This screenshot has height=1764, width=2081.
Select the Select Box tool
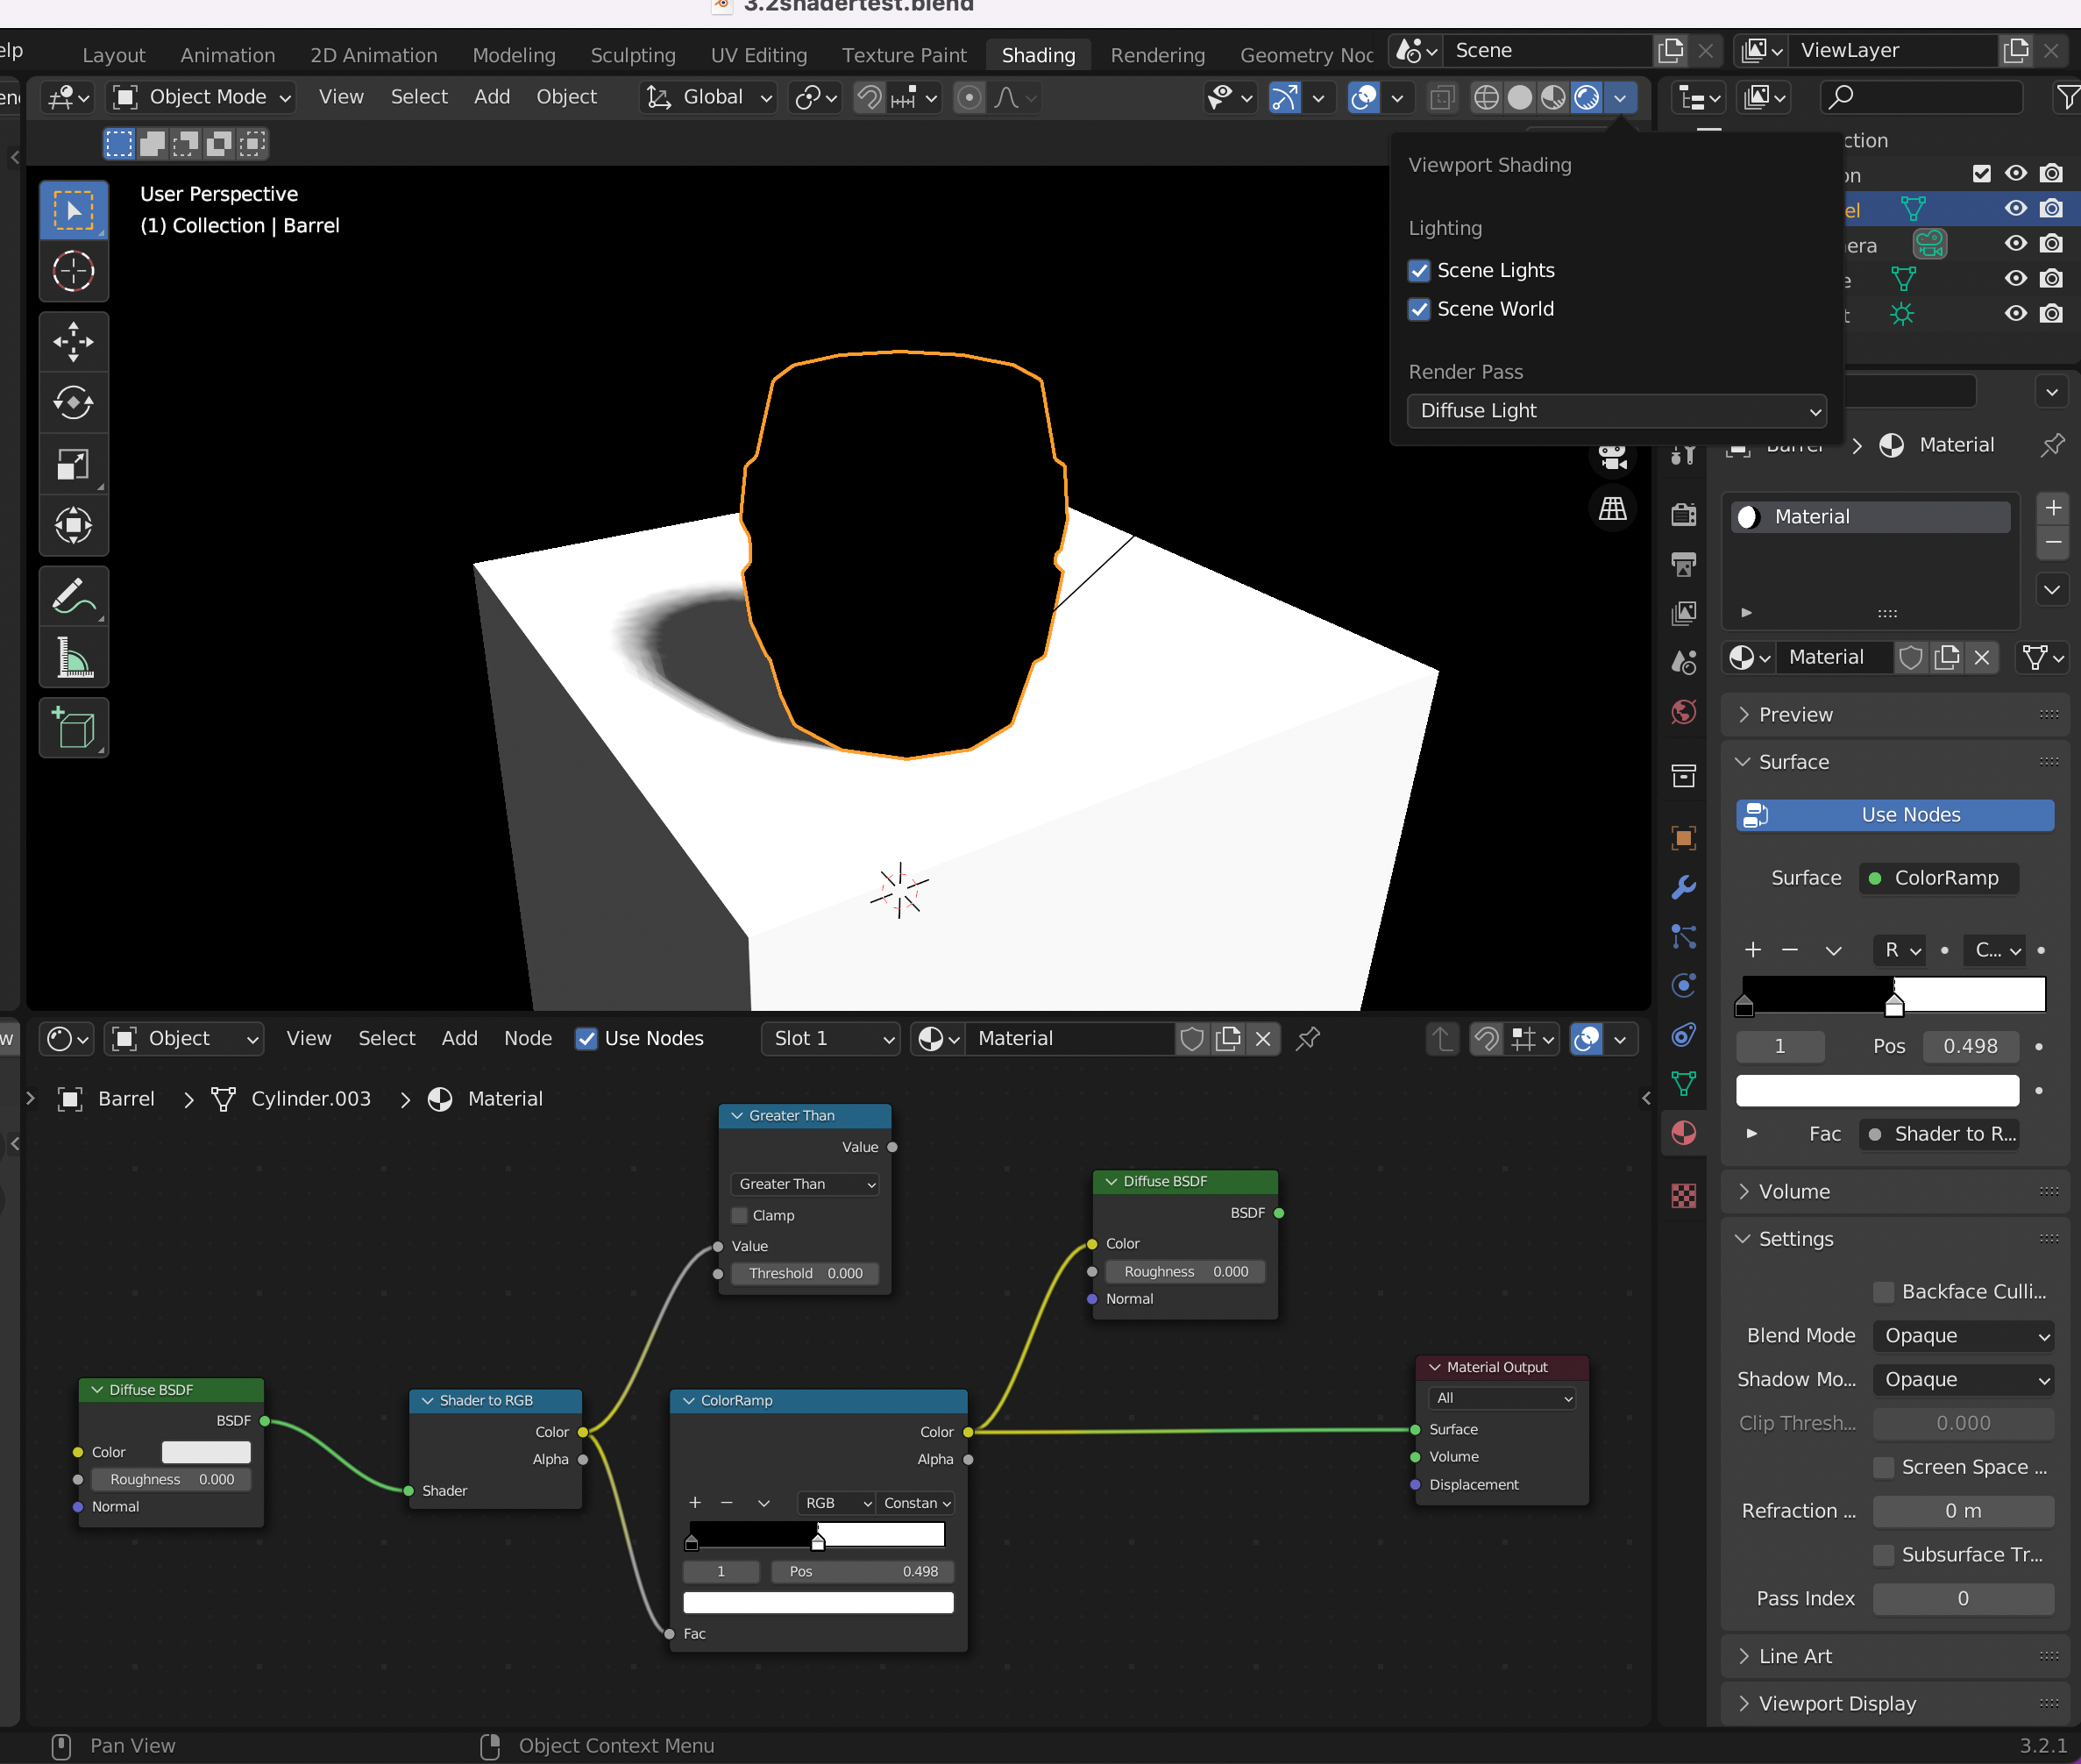click(x=73, y=211)
